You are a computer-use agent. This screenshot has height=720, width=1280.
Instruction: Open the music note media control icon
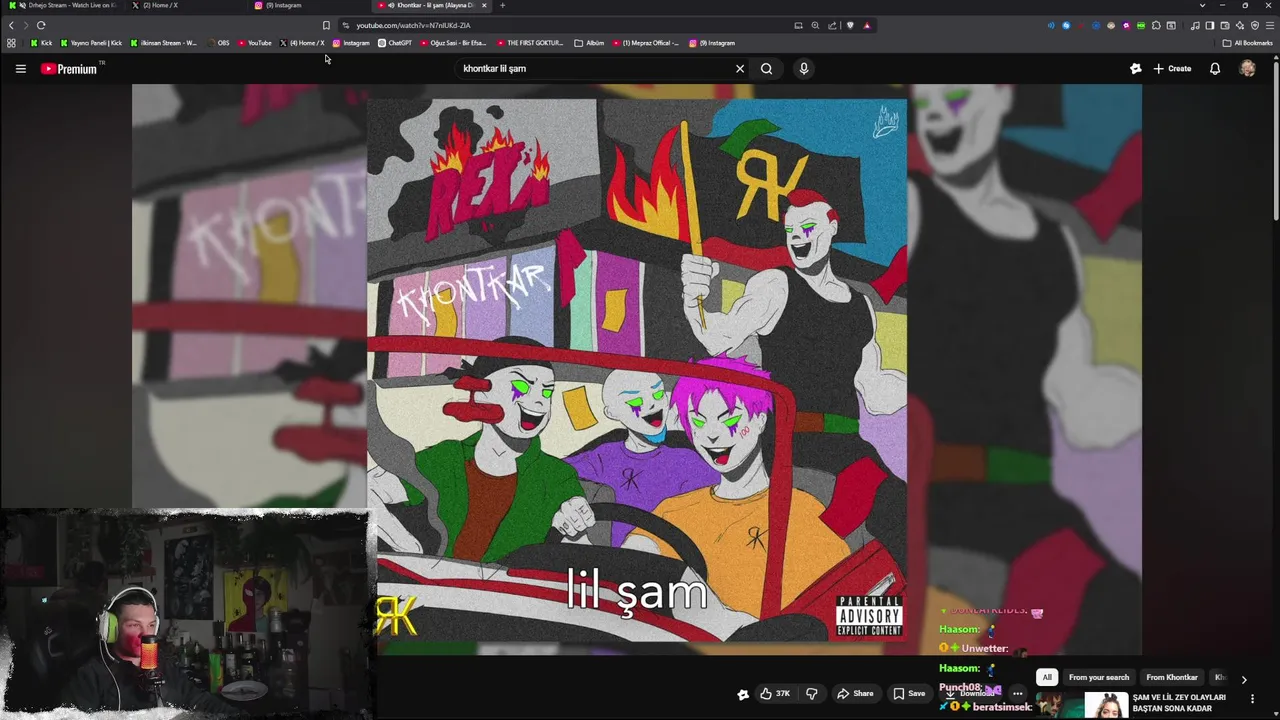coord(1195,25)
